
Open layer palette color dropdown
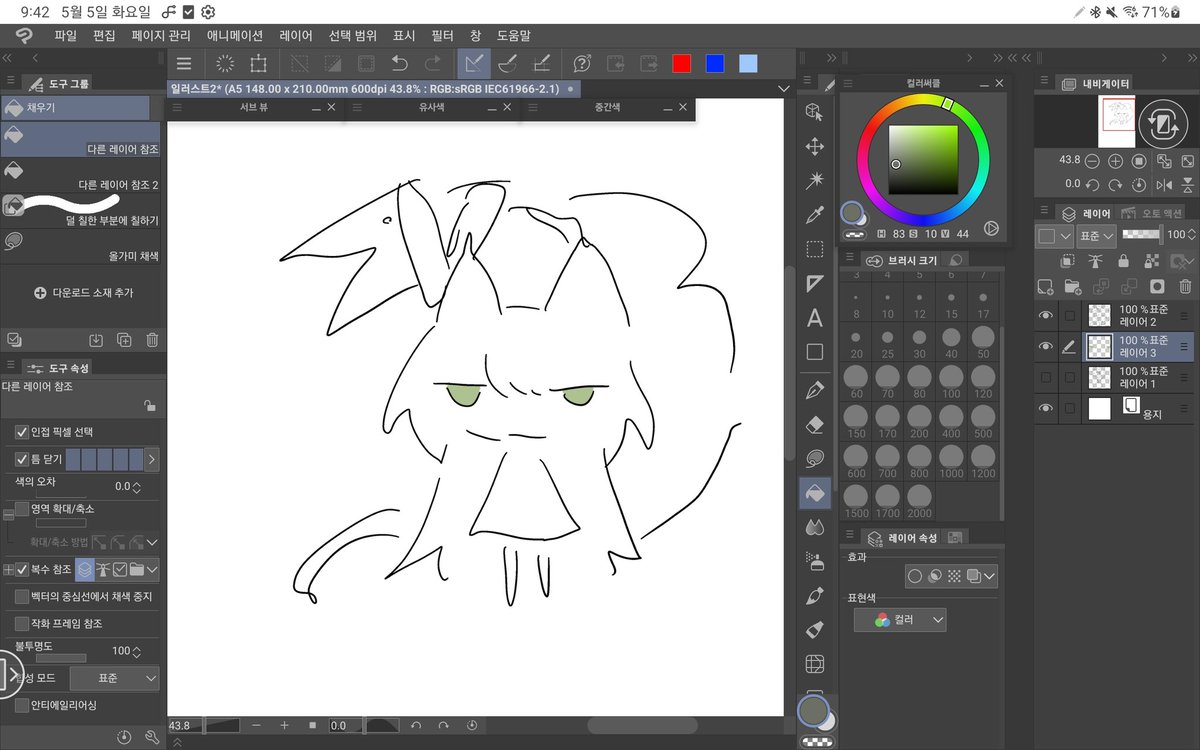tap(1054, 236)
